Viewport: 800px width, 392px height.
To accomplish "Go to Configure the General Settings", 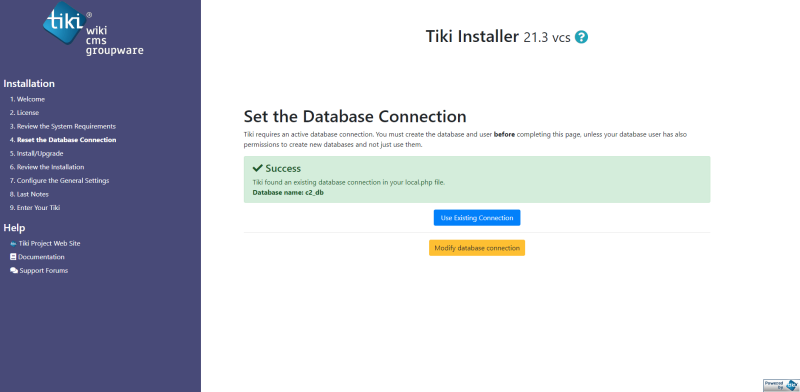I will coord(59,181).
